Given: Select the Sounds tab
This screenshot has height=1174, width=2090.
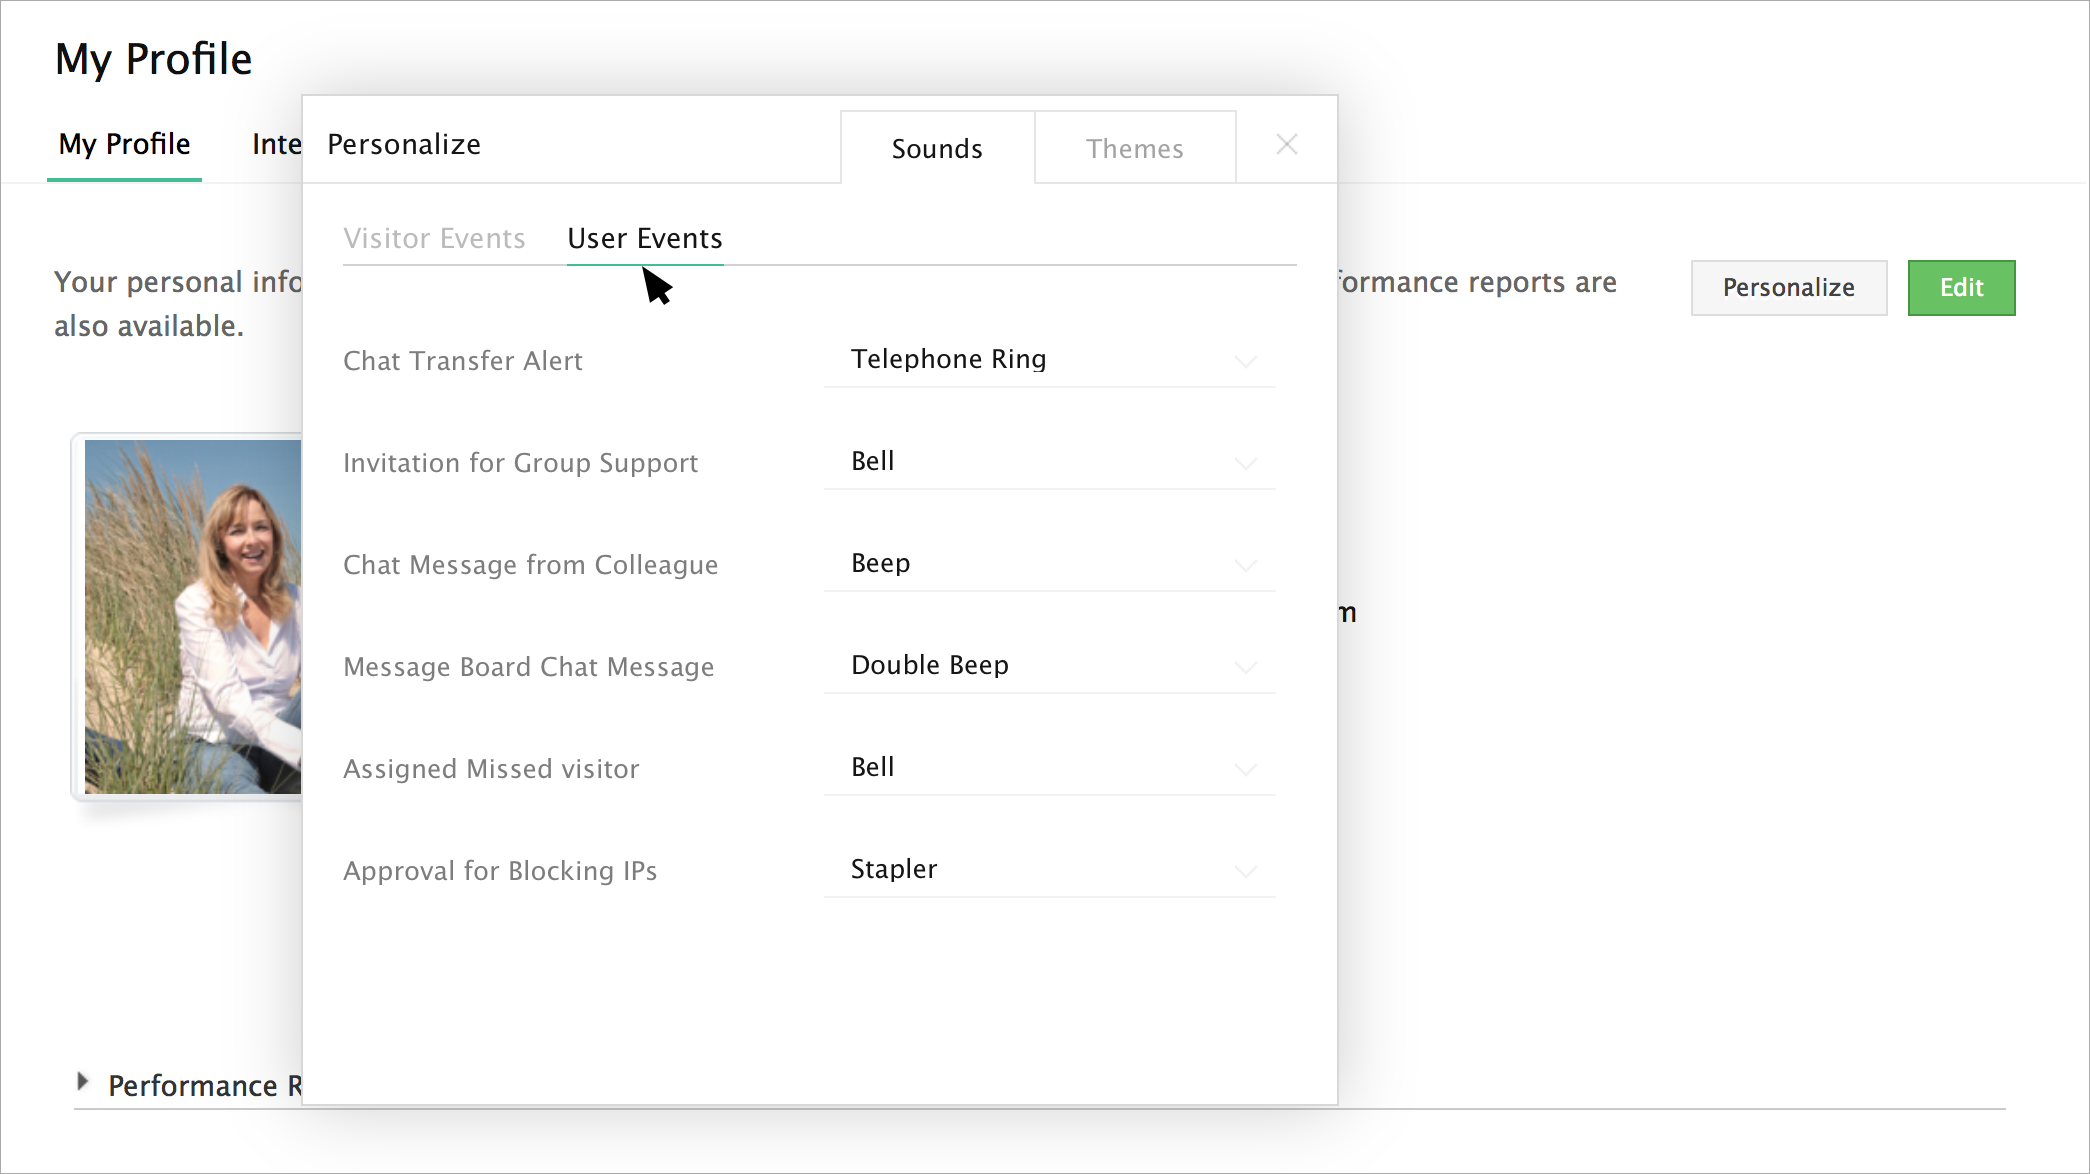Looking at the screenshot, I should click(936, 149).
